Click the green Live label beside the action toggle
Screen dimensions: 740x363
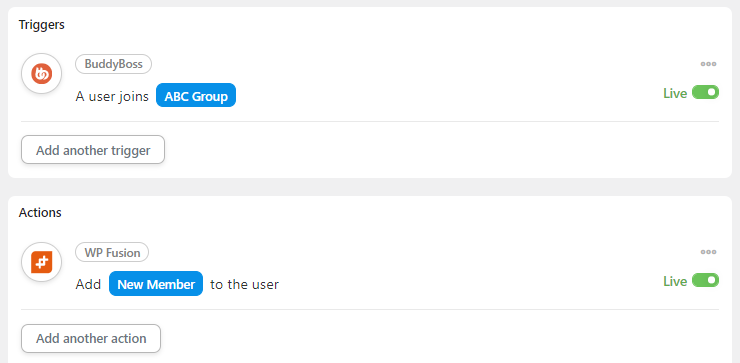click(675, 281)
